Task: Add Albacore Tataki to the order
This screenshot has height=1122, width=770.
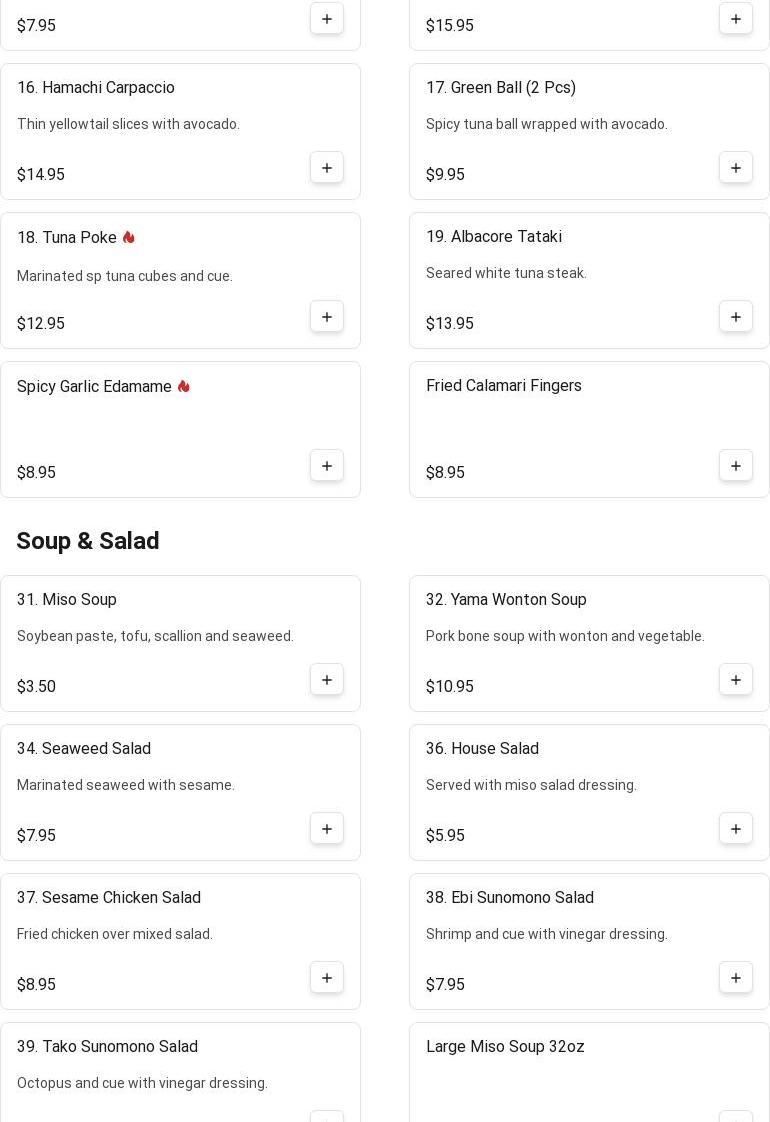Action: pos(736,317)
